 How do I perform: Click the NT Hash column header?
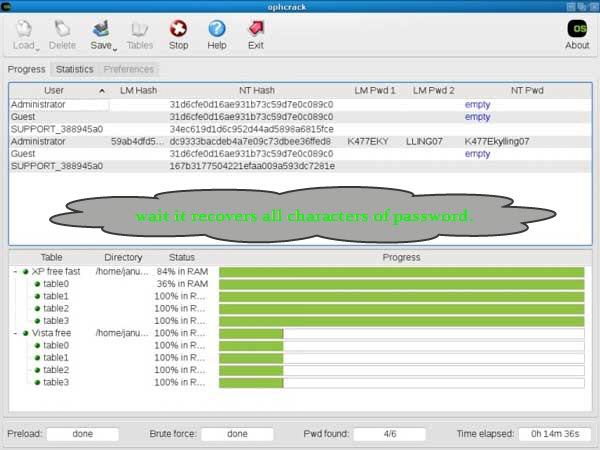257,90
